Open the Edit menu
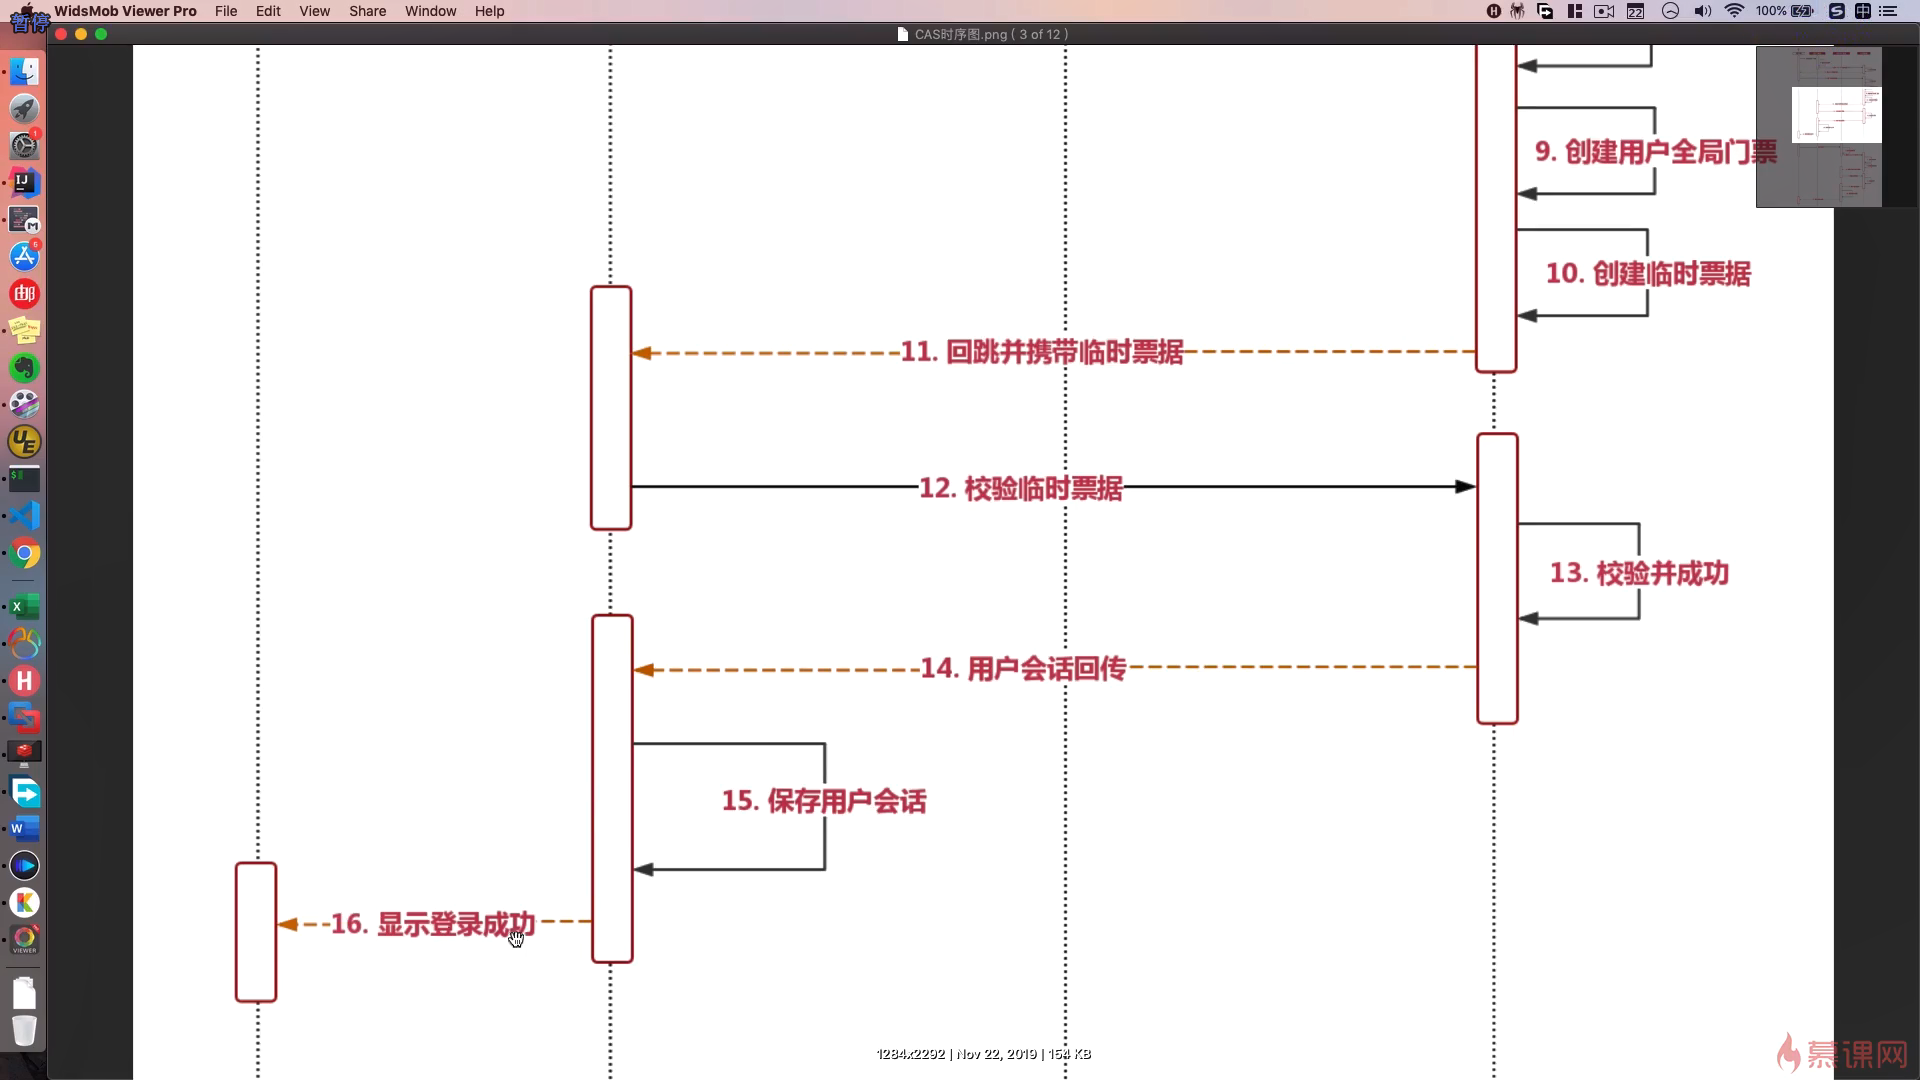 click(x=268, y=11)
